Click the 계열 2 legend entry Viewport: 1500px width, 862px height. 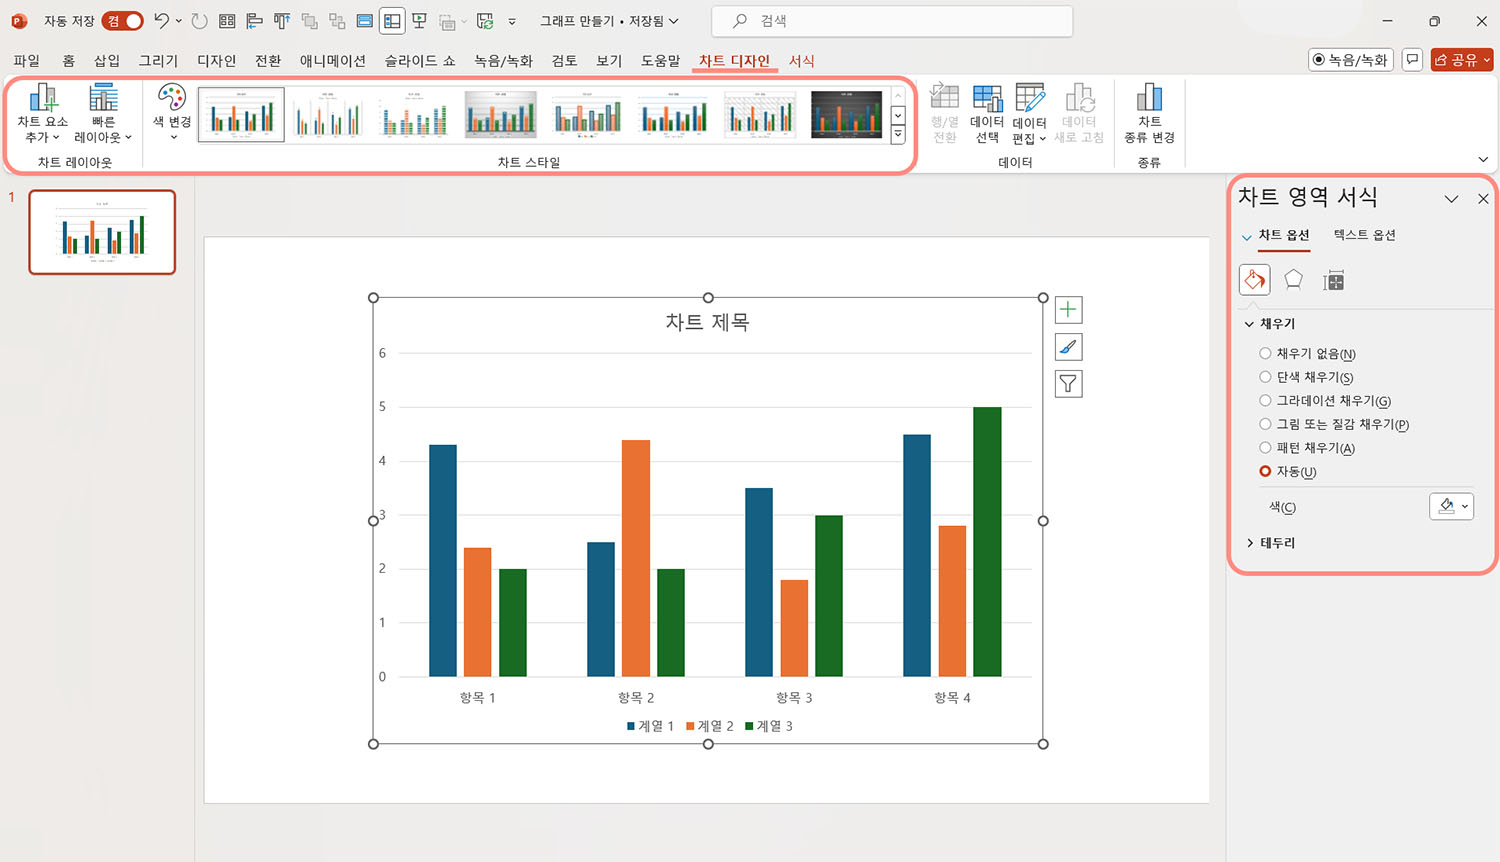(x=710, y=726)
